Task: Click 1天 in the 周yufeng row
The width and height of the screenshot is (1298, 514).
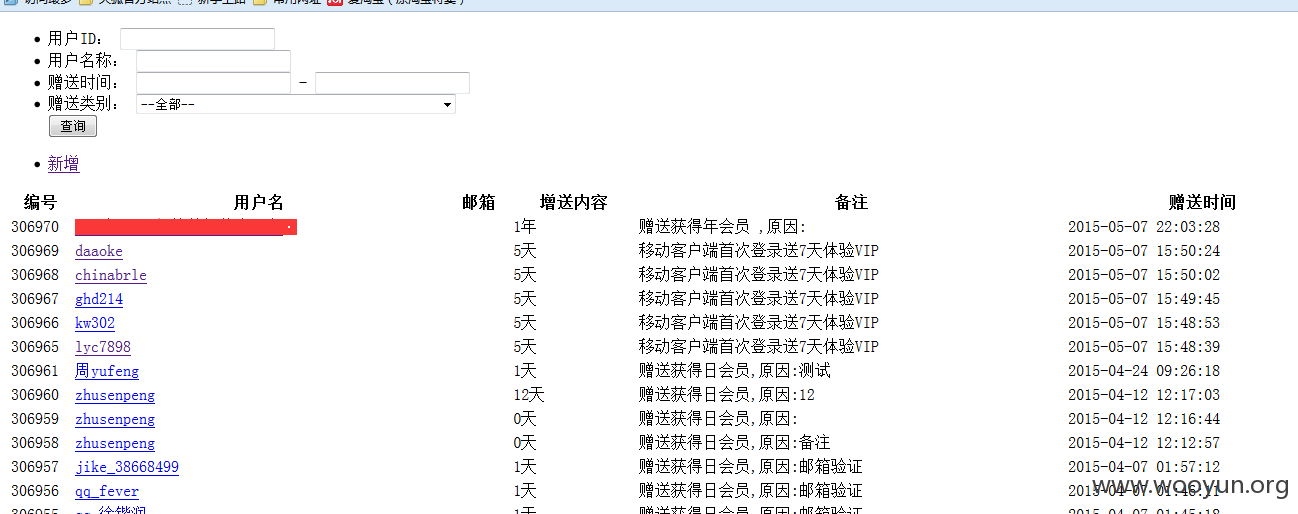Action: [525, 371]
